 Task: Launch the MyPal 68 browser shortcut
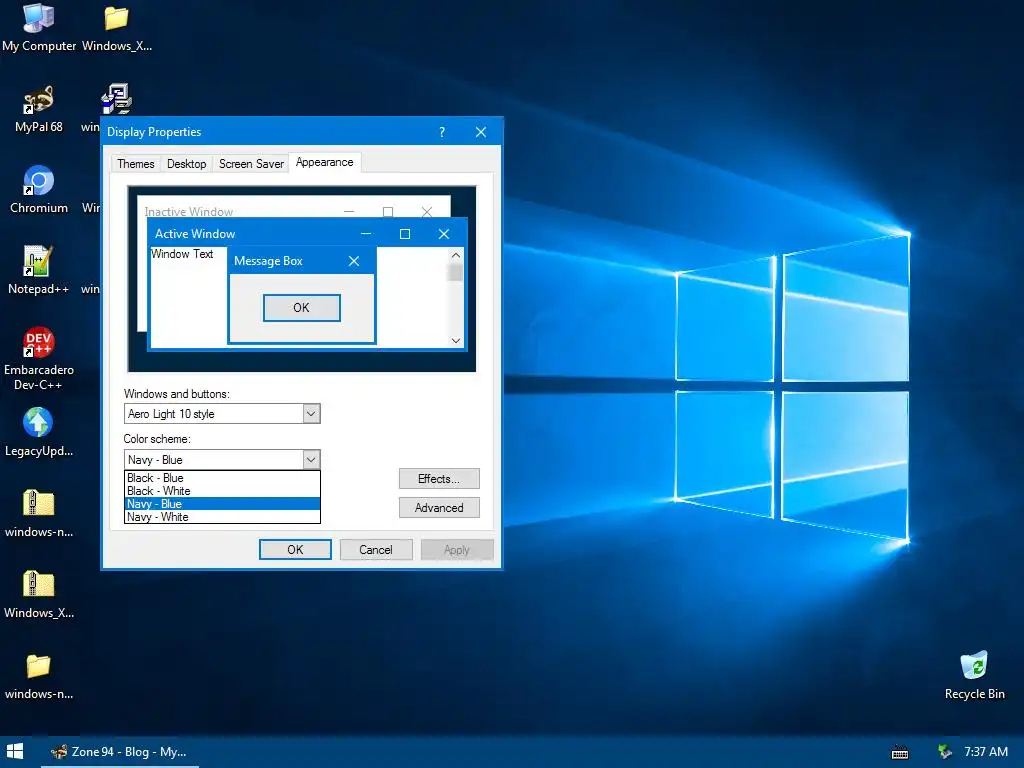pyautogui.click(x=39, y=108)
